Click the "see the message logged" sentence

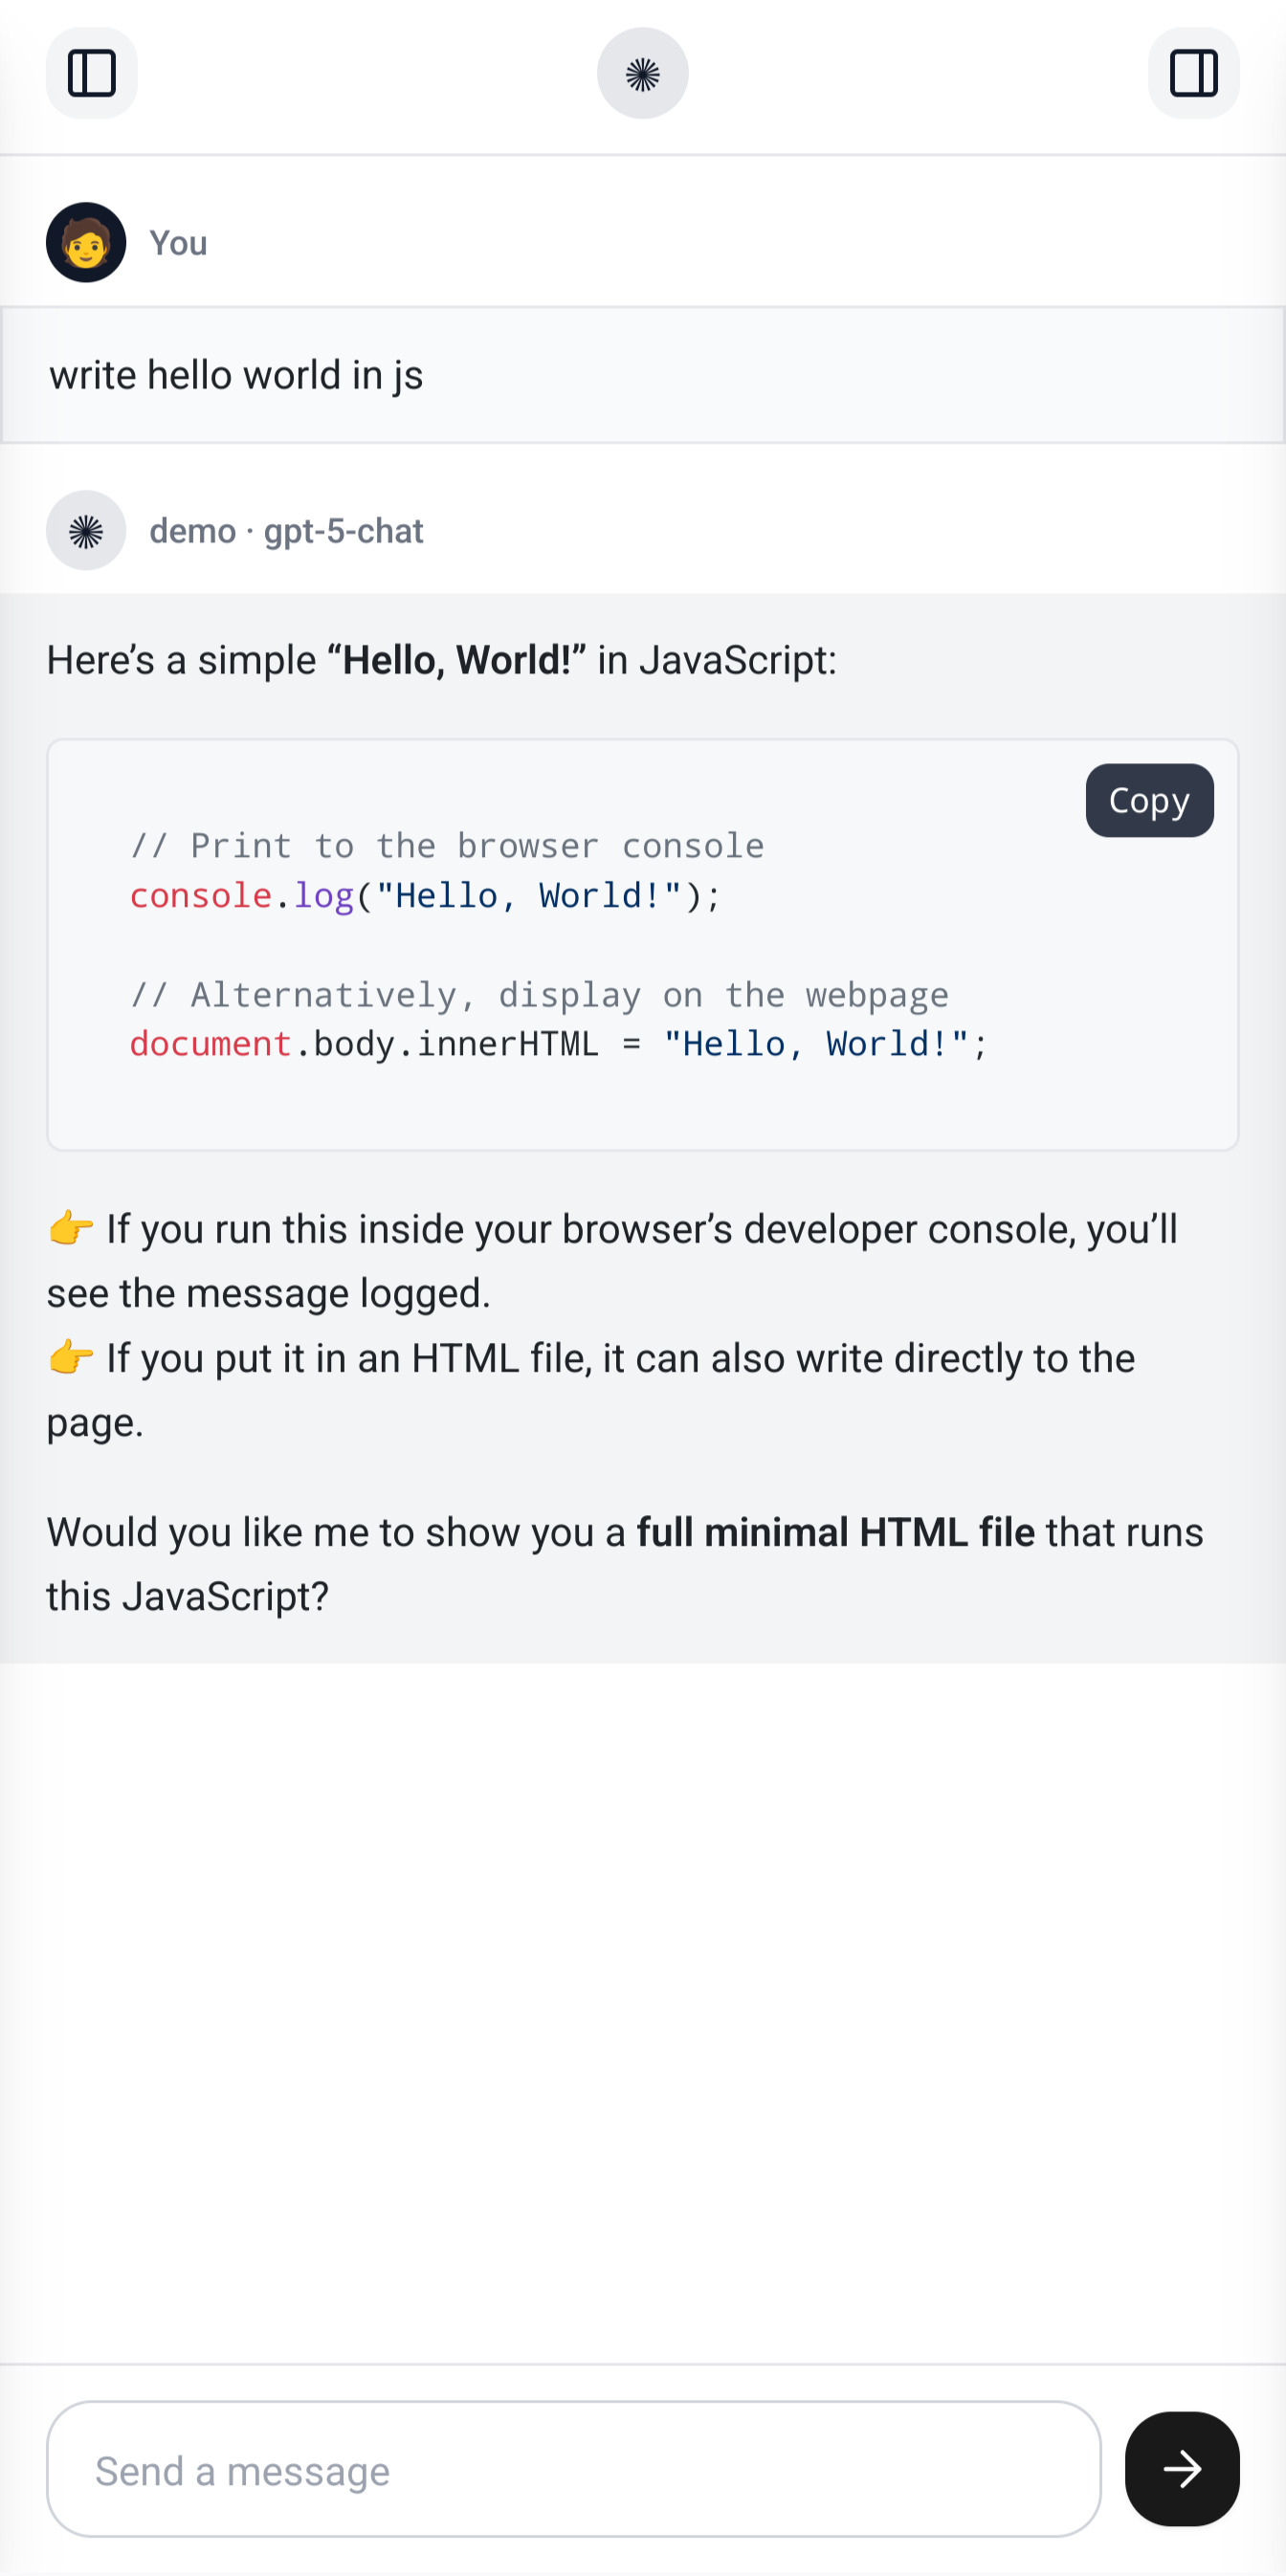(x=268, y=1293)
